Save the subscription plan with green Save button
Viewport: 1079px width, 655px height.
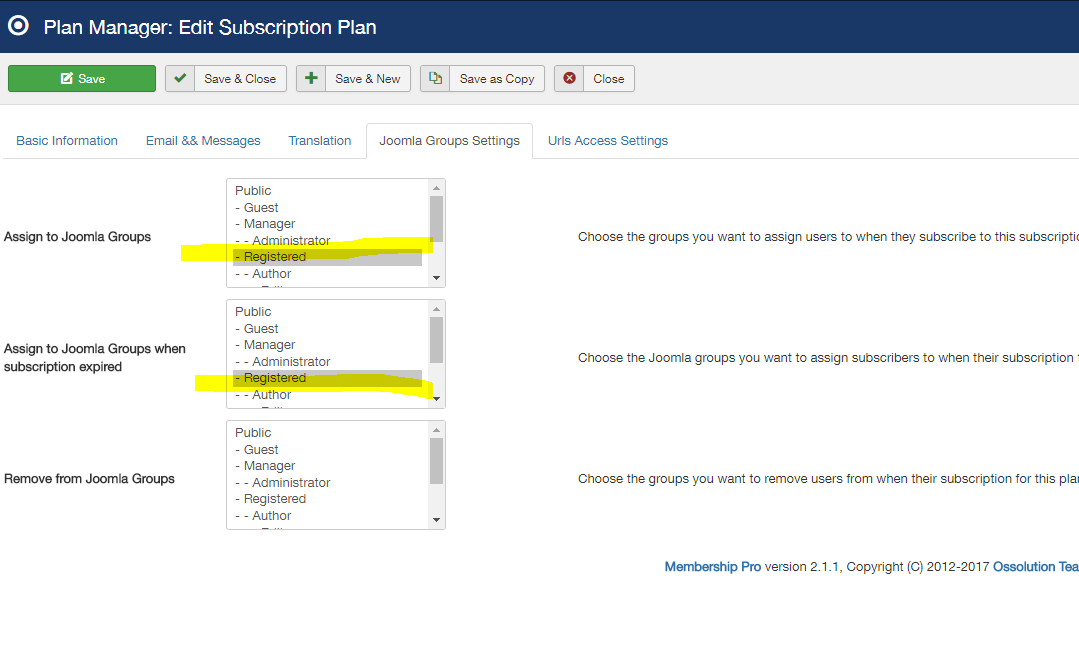[82, 78]
